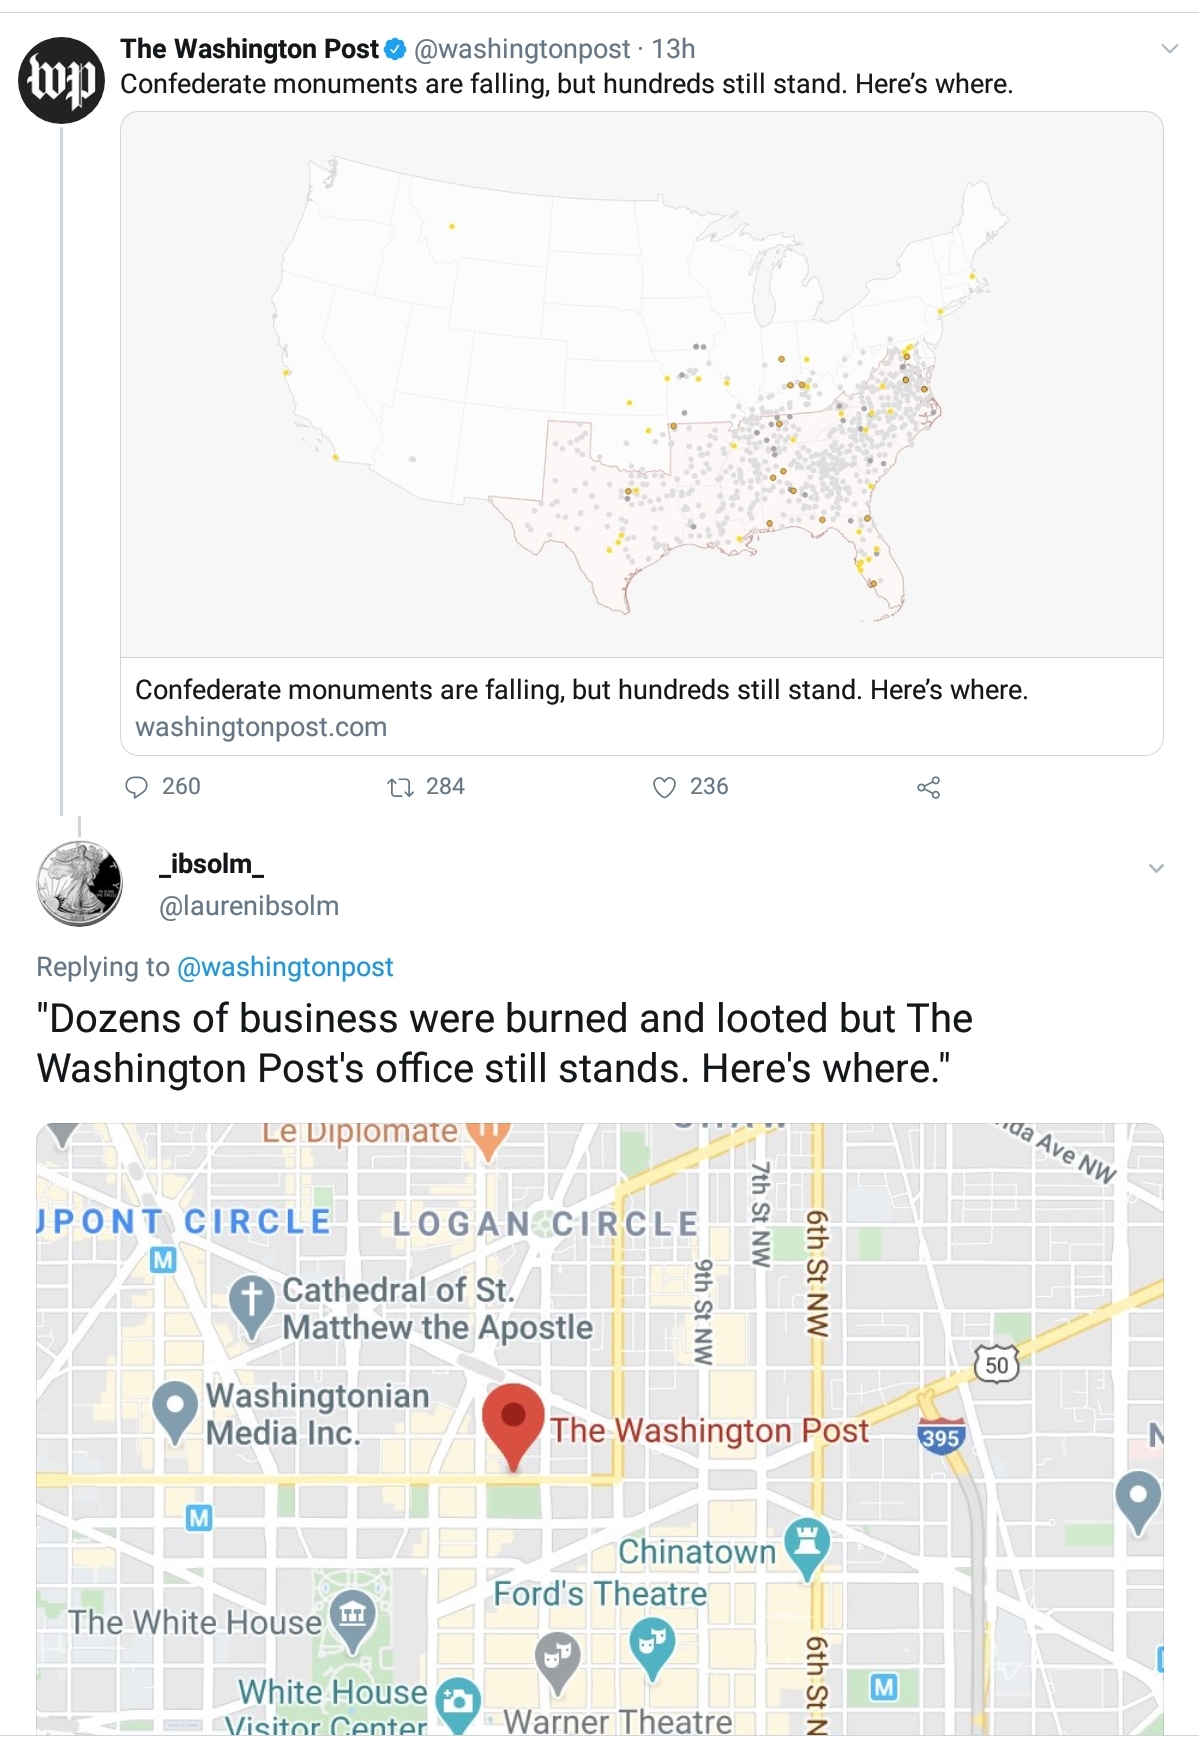Image resolution: width=1199 pixels, height=1754 pixels.
Task: Open the washingtonpost.com article link
Action: (261, 727)
